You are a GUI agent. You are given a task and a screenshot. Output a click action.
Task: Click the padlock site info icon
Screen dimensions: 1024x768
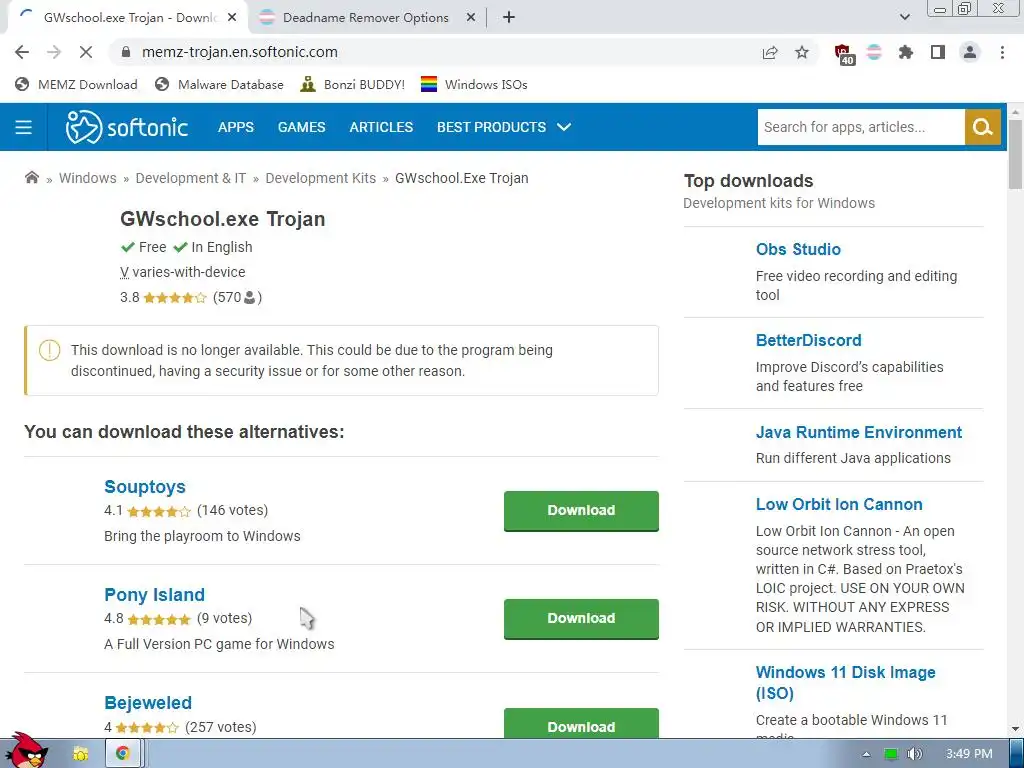pos(127,52)
